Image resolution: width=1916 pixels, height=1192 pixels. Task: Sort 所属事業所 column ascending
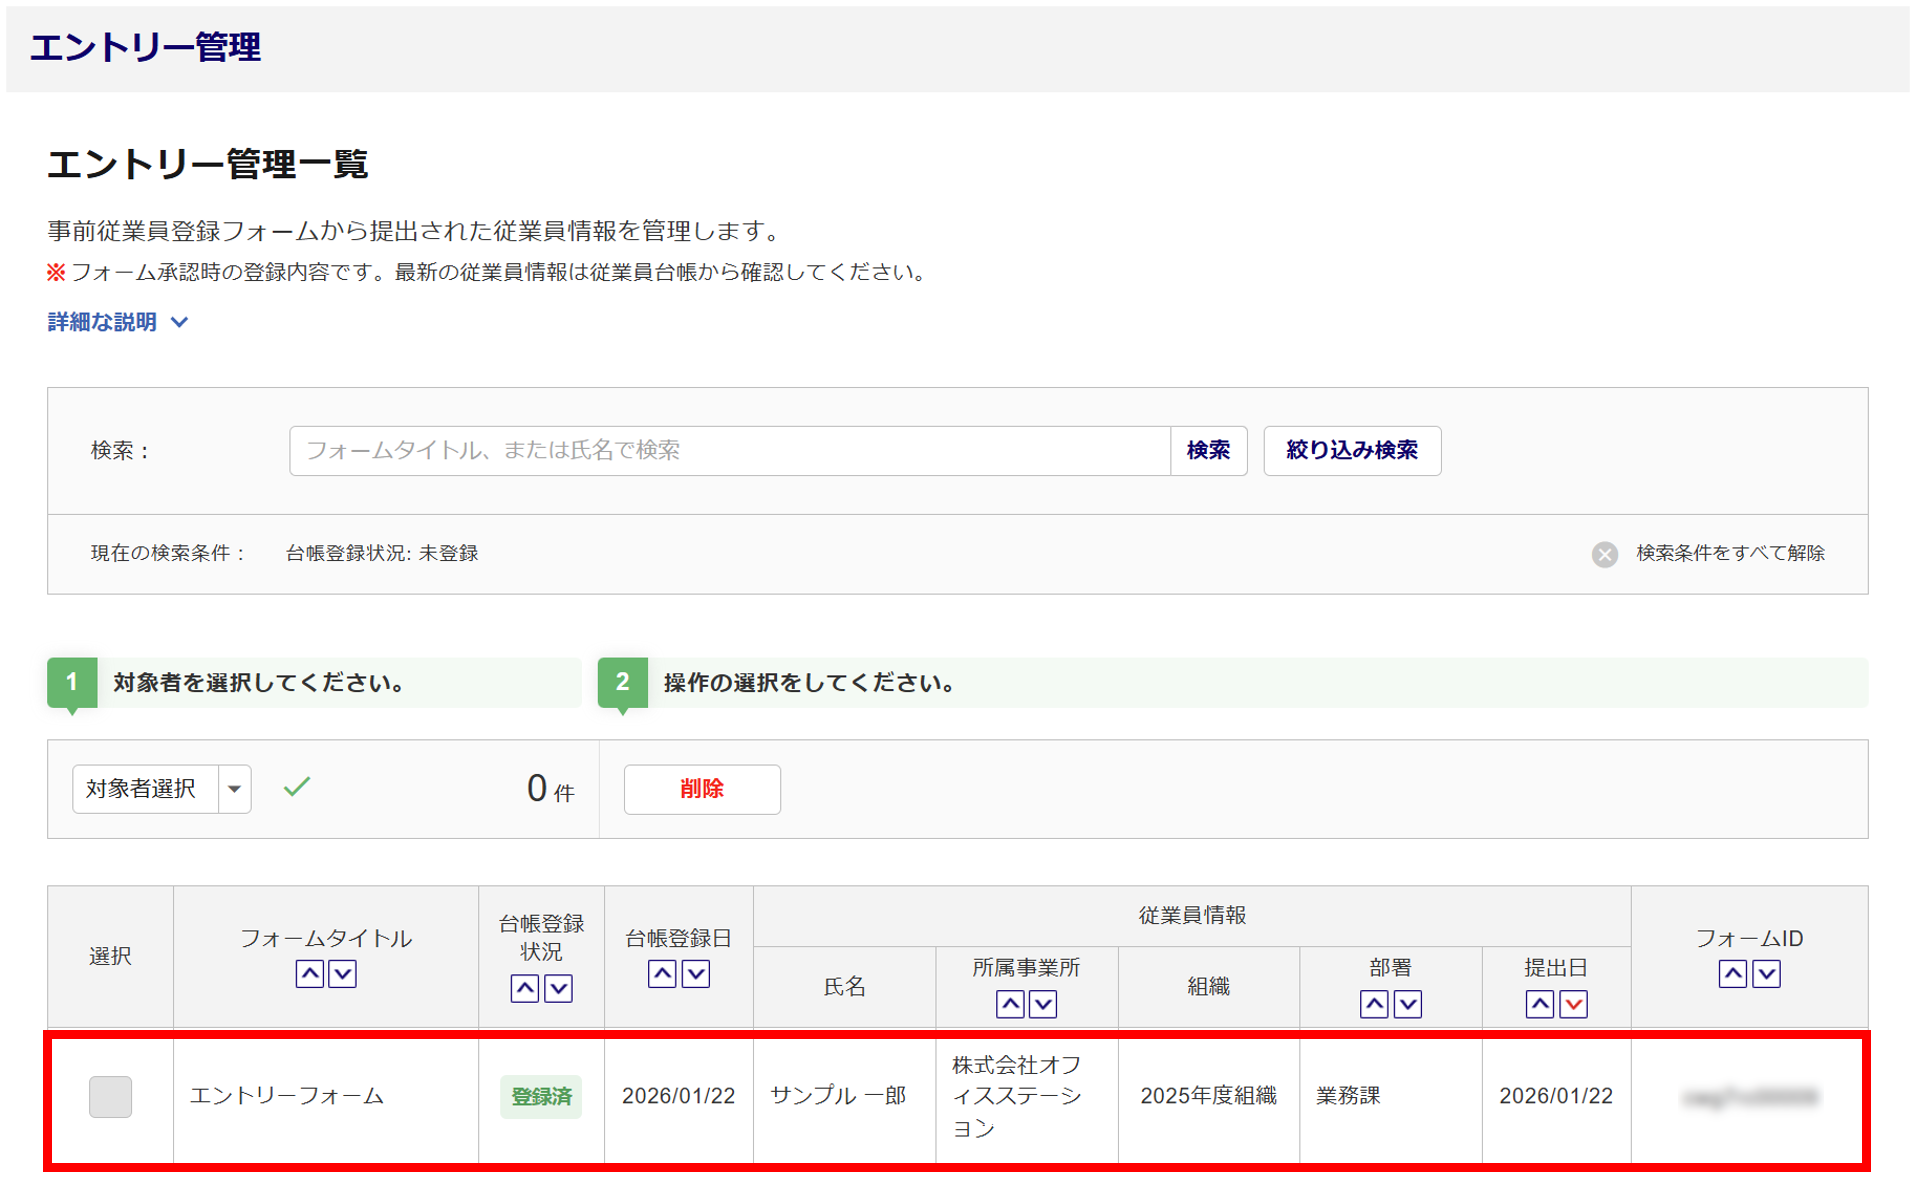coord(1010,1004)
